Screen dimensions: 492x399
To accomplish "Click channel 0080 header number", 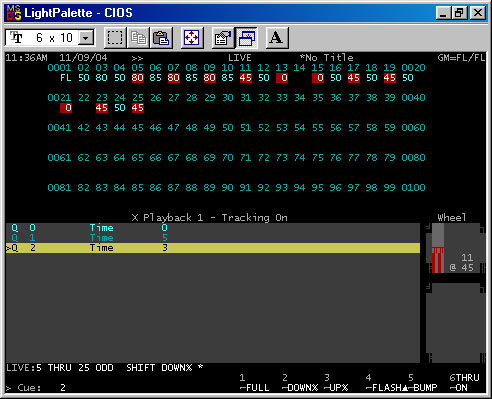I will tap(413, 158).
